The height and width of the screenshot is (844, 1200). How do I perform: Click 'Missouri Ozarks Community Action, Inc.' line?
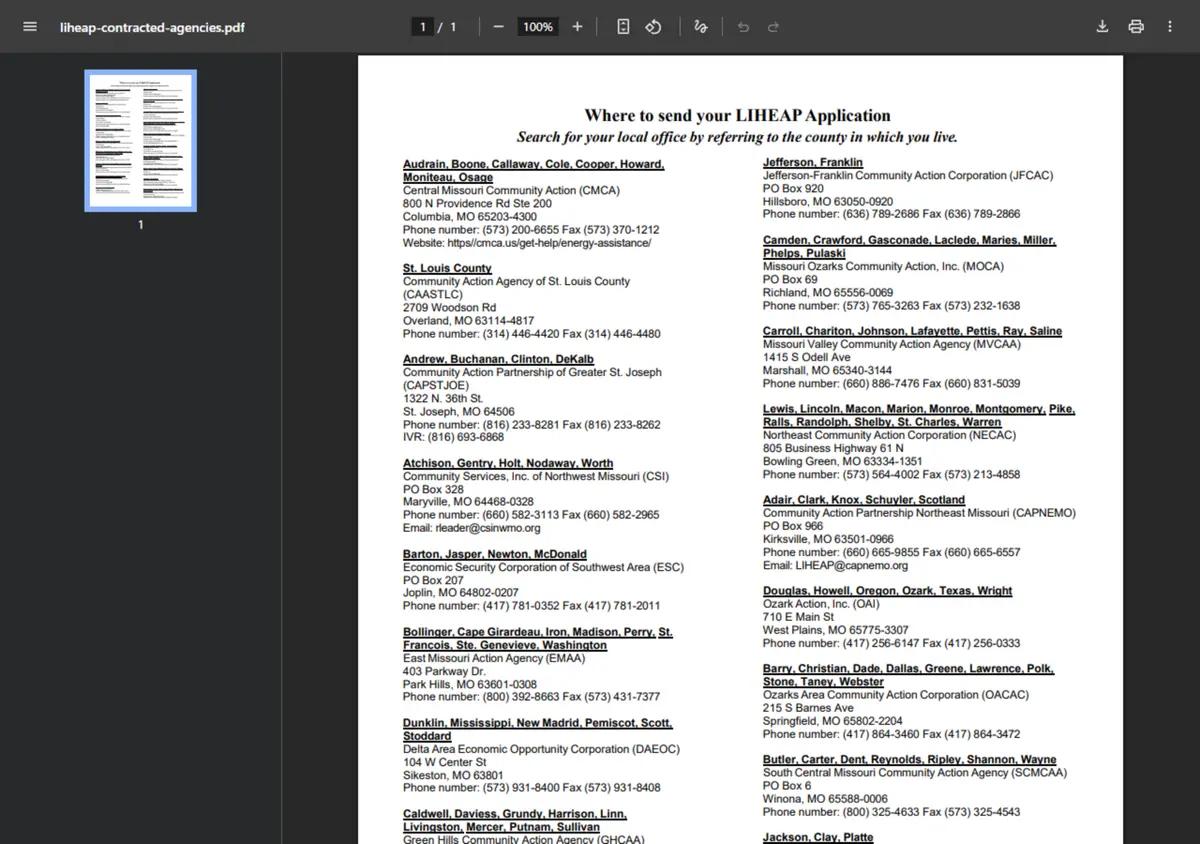[883, 266]
